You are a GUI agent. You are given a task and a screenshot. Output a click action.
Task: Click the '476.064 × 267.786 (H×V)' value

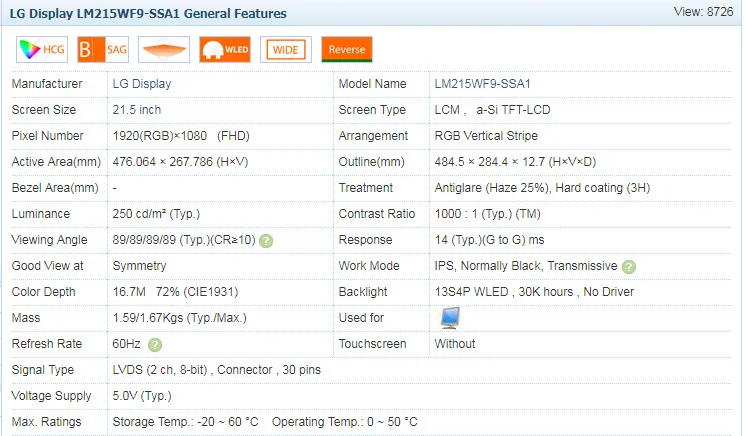pos(180,162)
